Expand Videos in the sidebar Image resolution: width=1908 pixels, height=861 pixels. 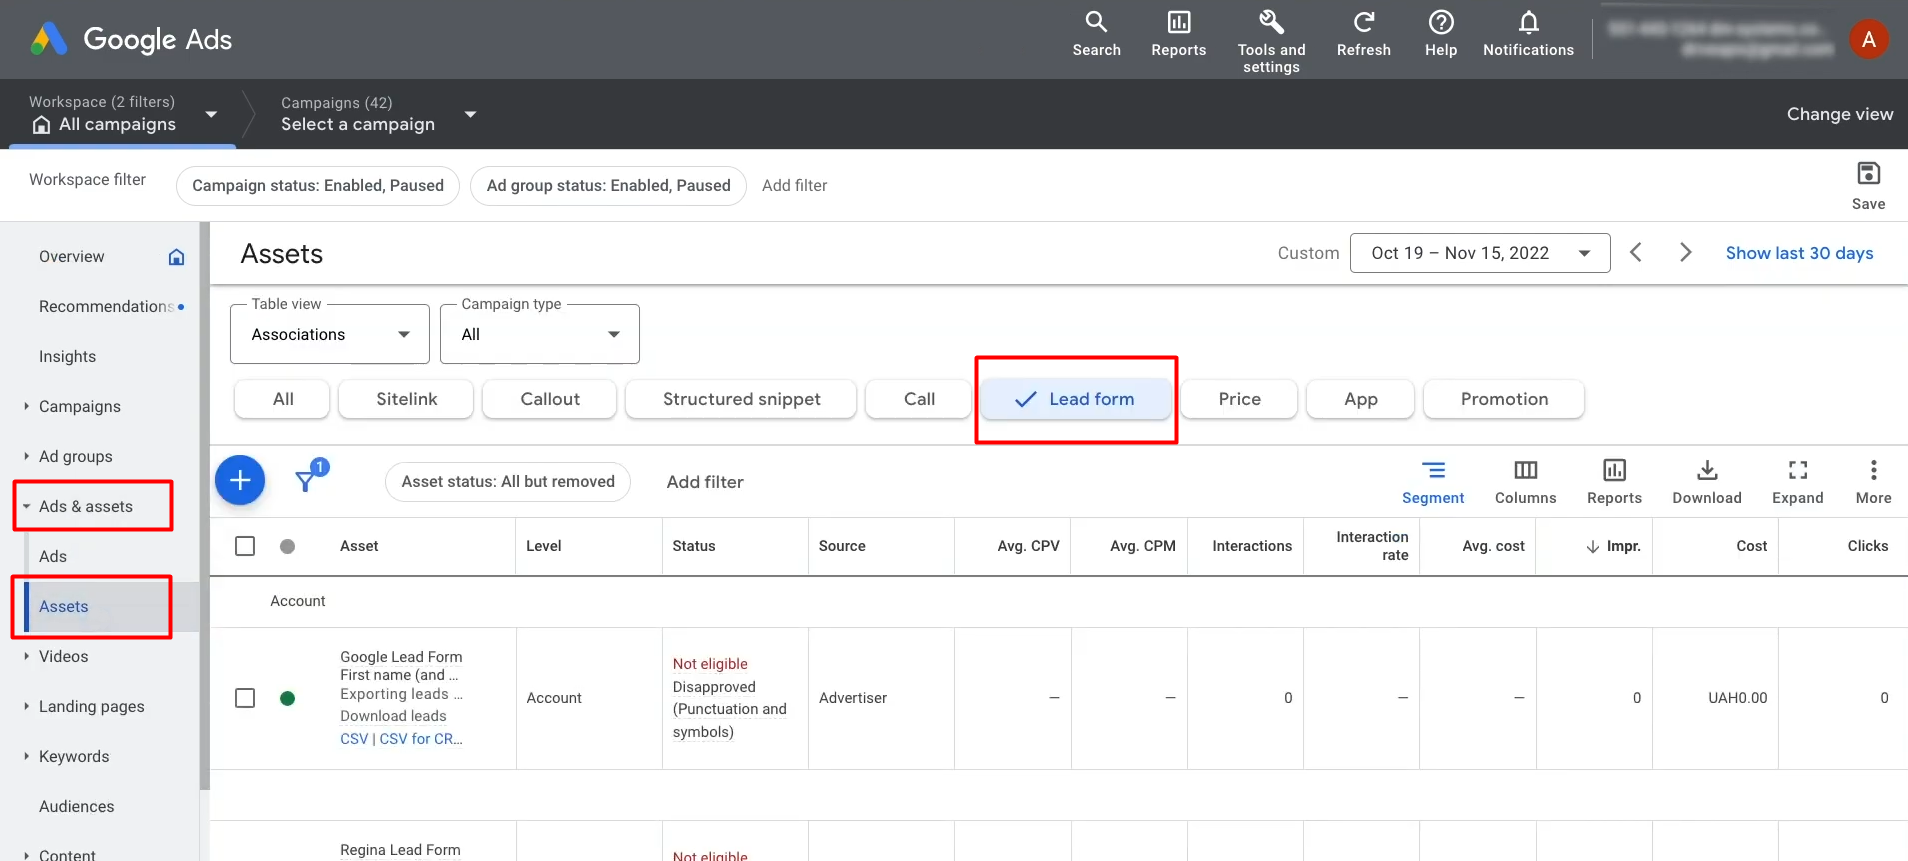click(x=26, y=656)
